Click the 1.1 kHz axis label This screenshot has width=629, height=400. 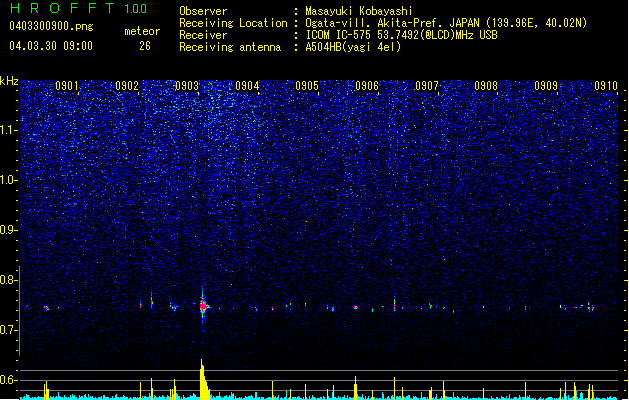coord(9,130)
